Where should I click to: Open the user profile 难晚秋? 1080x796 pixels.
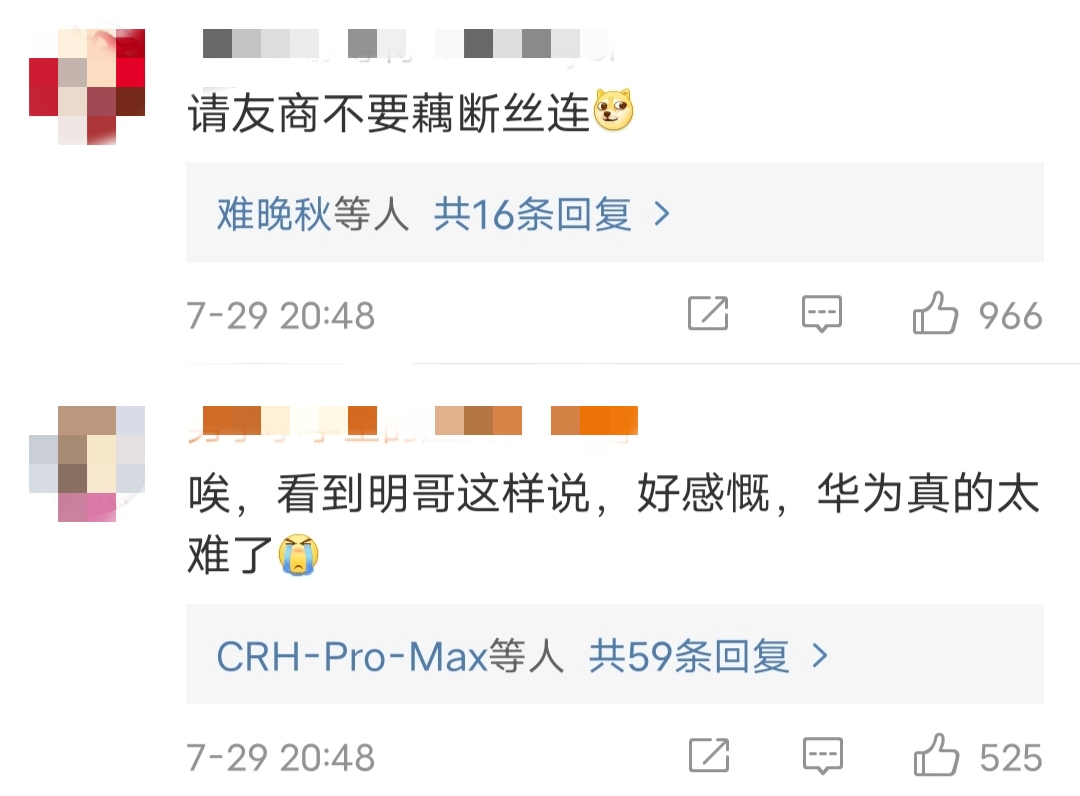(275, 213)
